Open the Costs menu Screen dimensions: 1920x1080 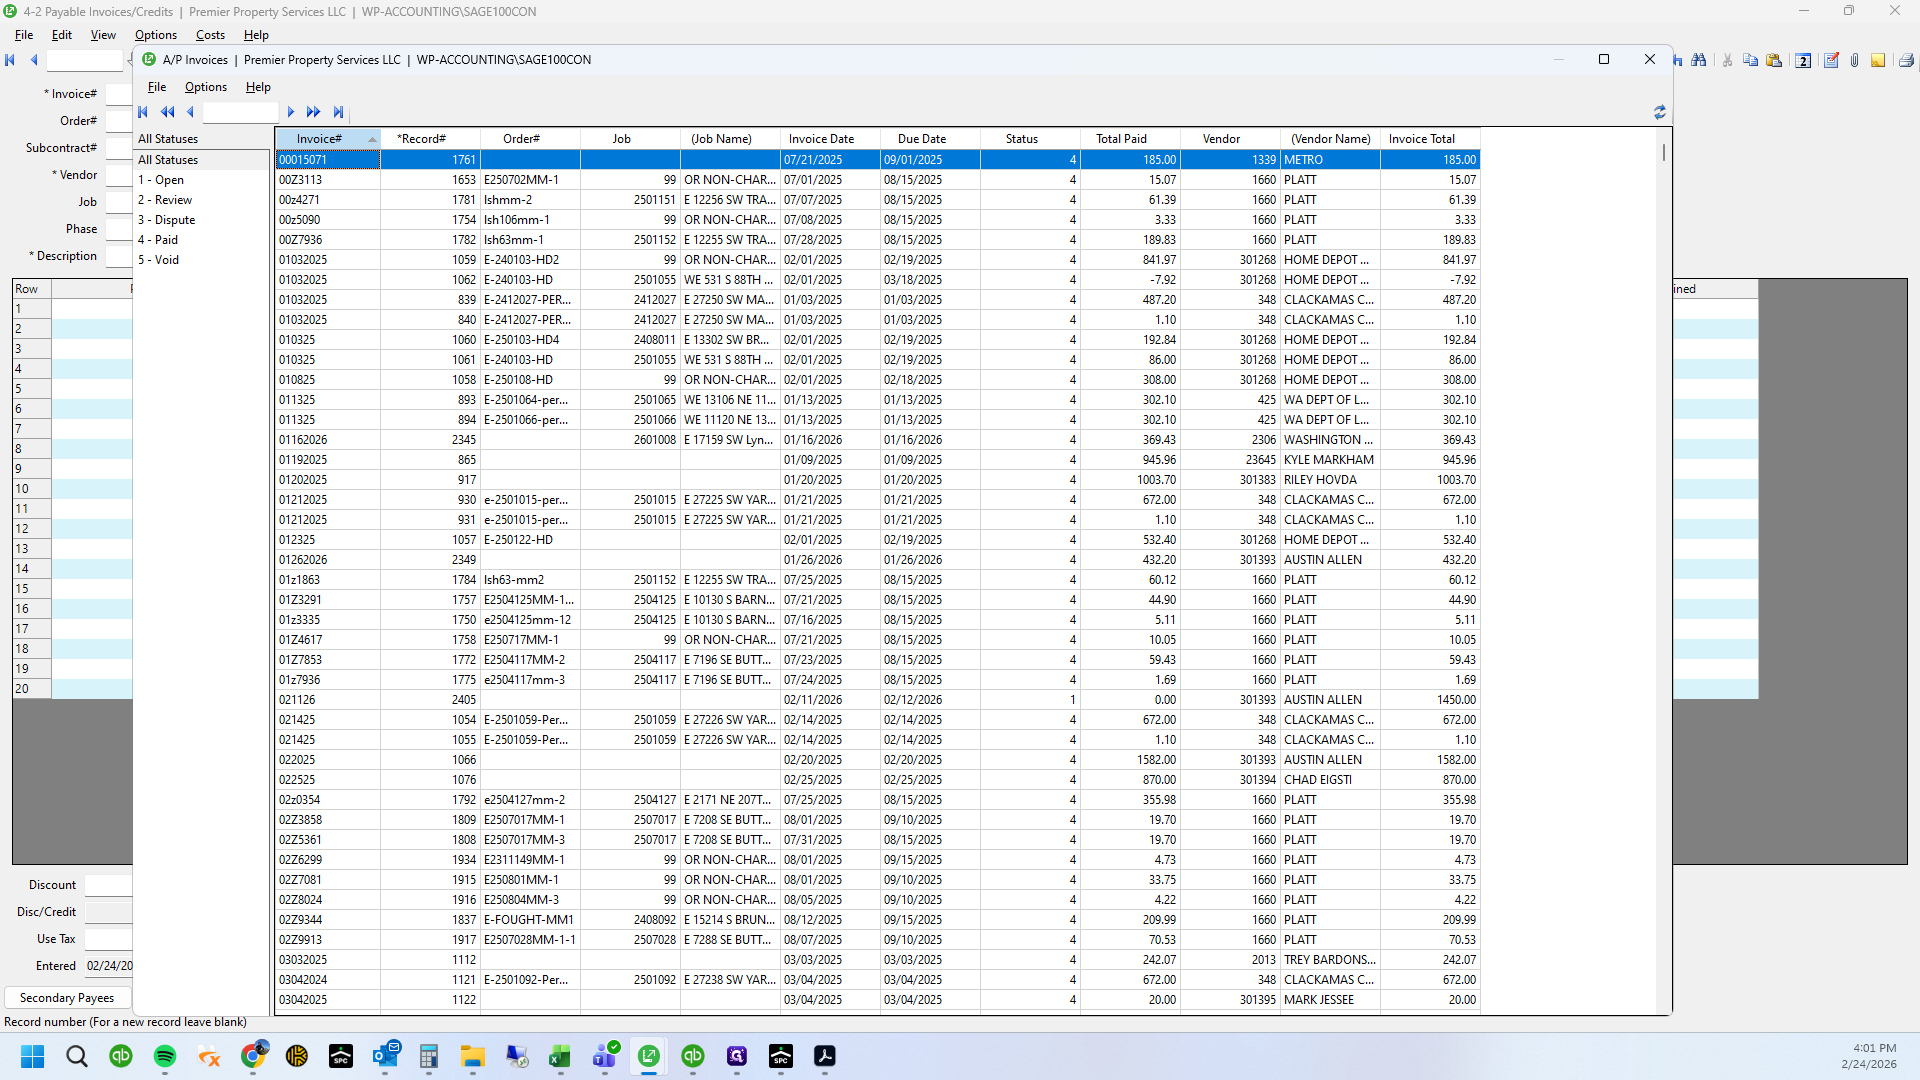point(210,35)
